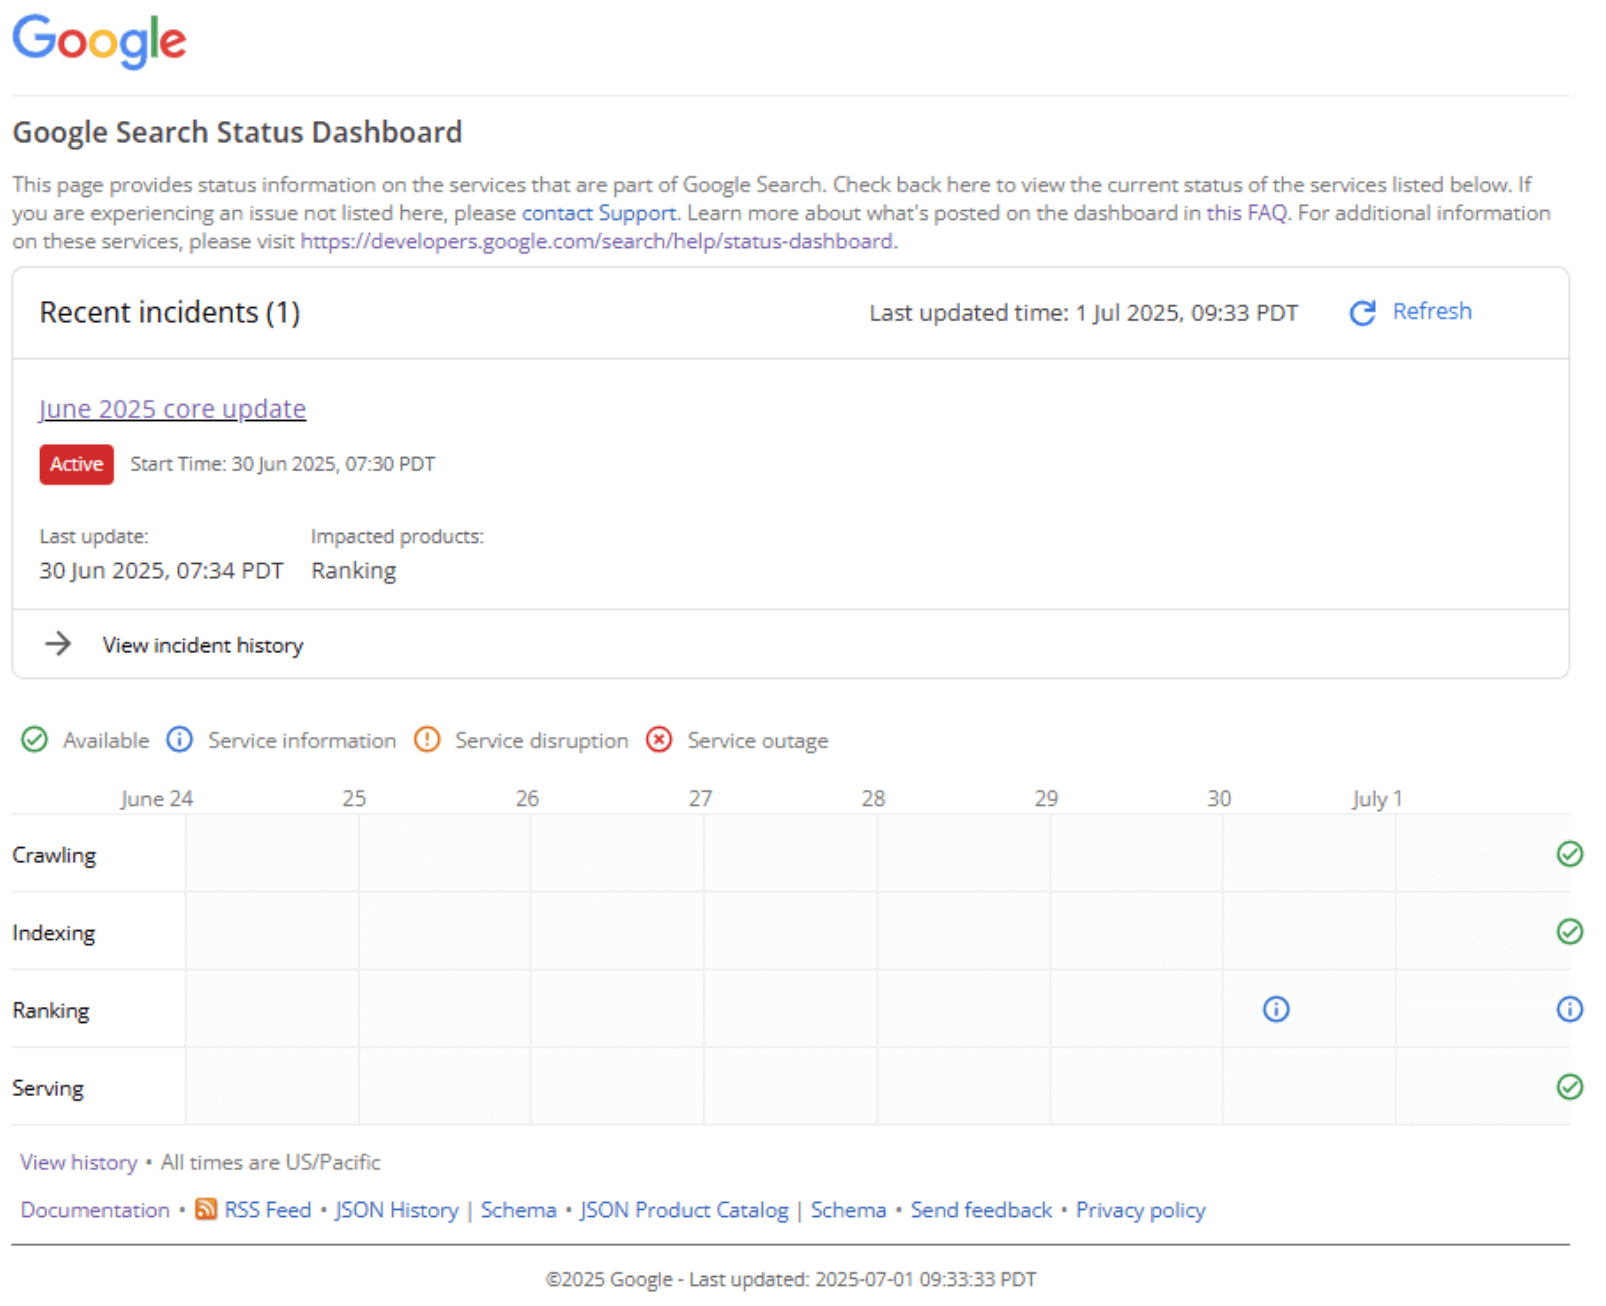Open the Privacy policy link
The image size is (1606, 1306).
1140,1210
